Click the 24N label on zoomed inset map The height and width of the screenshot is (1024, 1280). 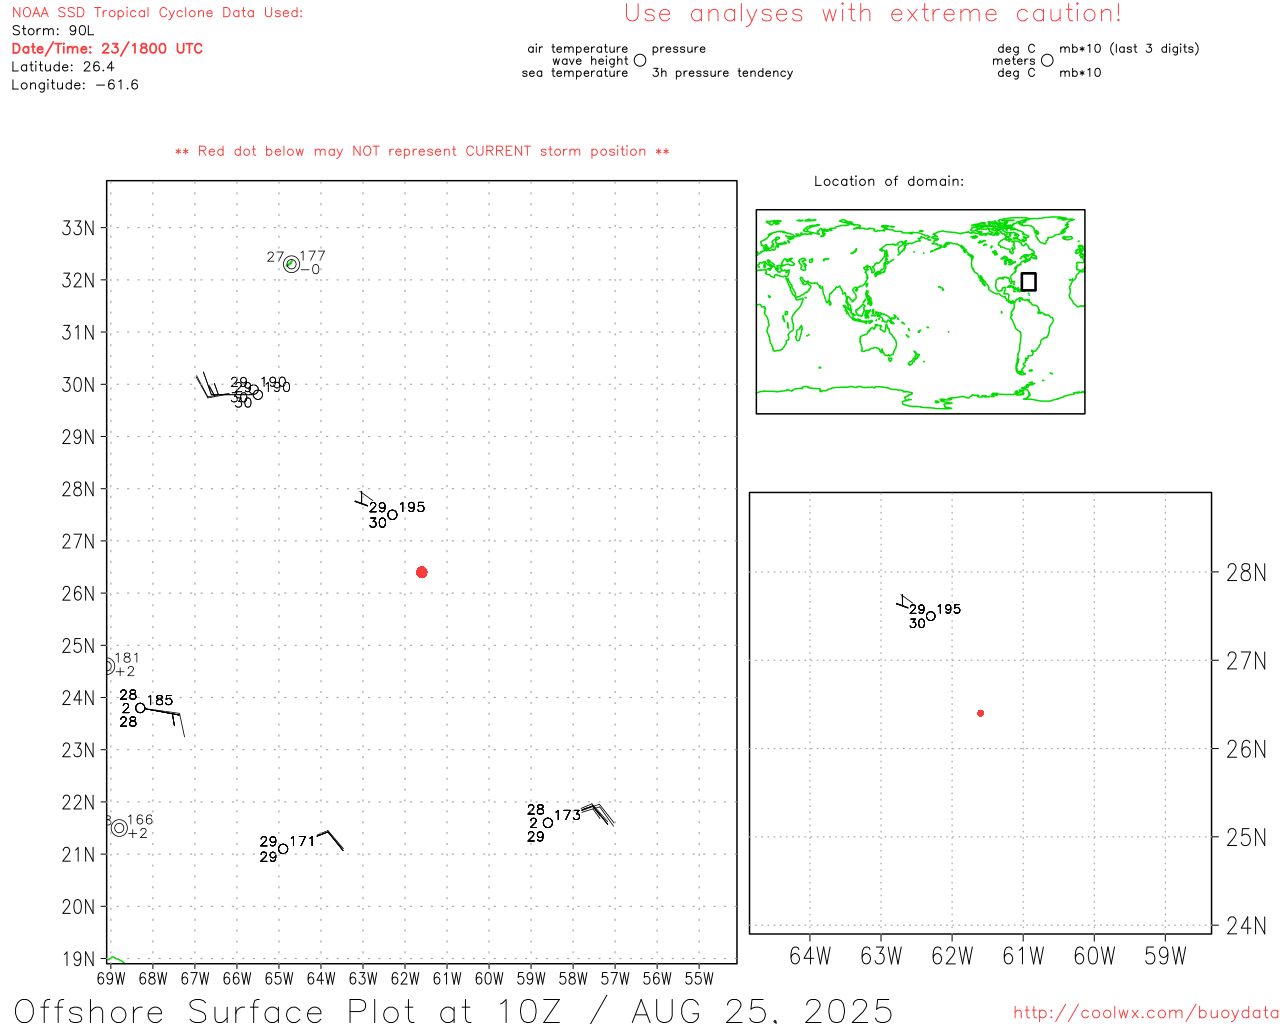pos(1246,926)
